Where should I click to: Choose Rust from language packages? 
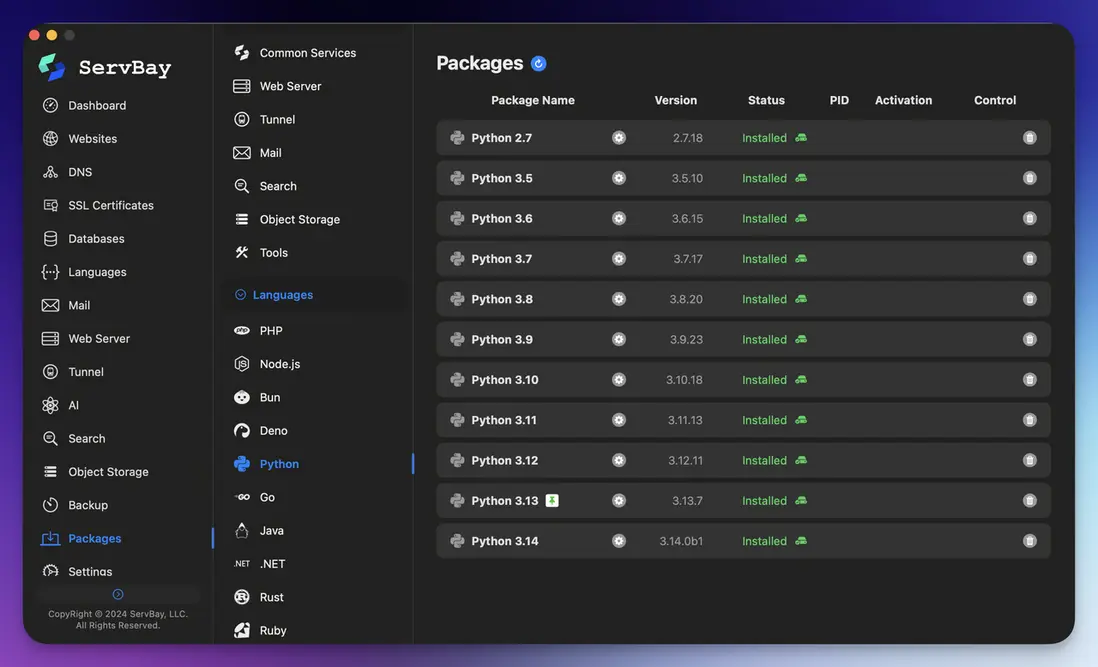271,597
